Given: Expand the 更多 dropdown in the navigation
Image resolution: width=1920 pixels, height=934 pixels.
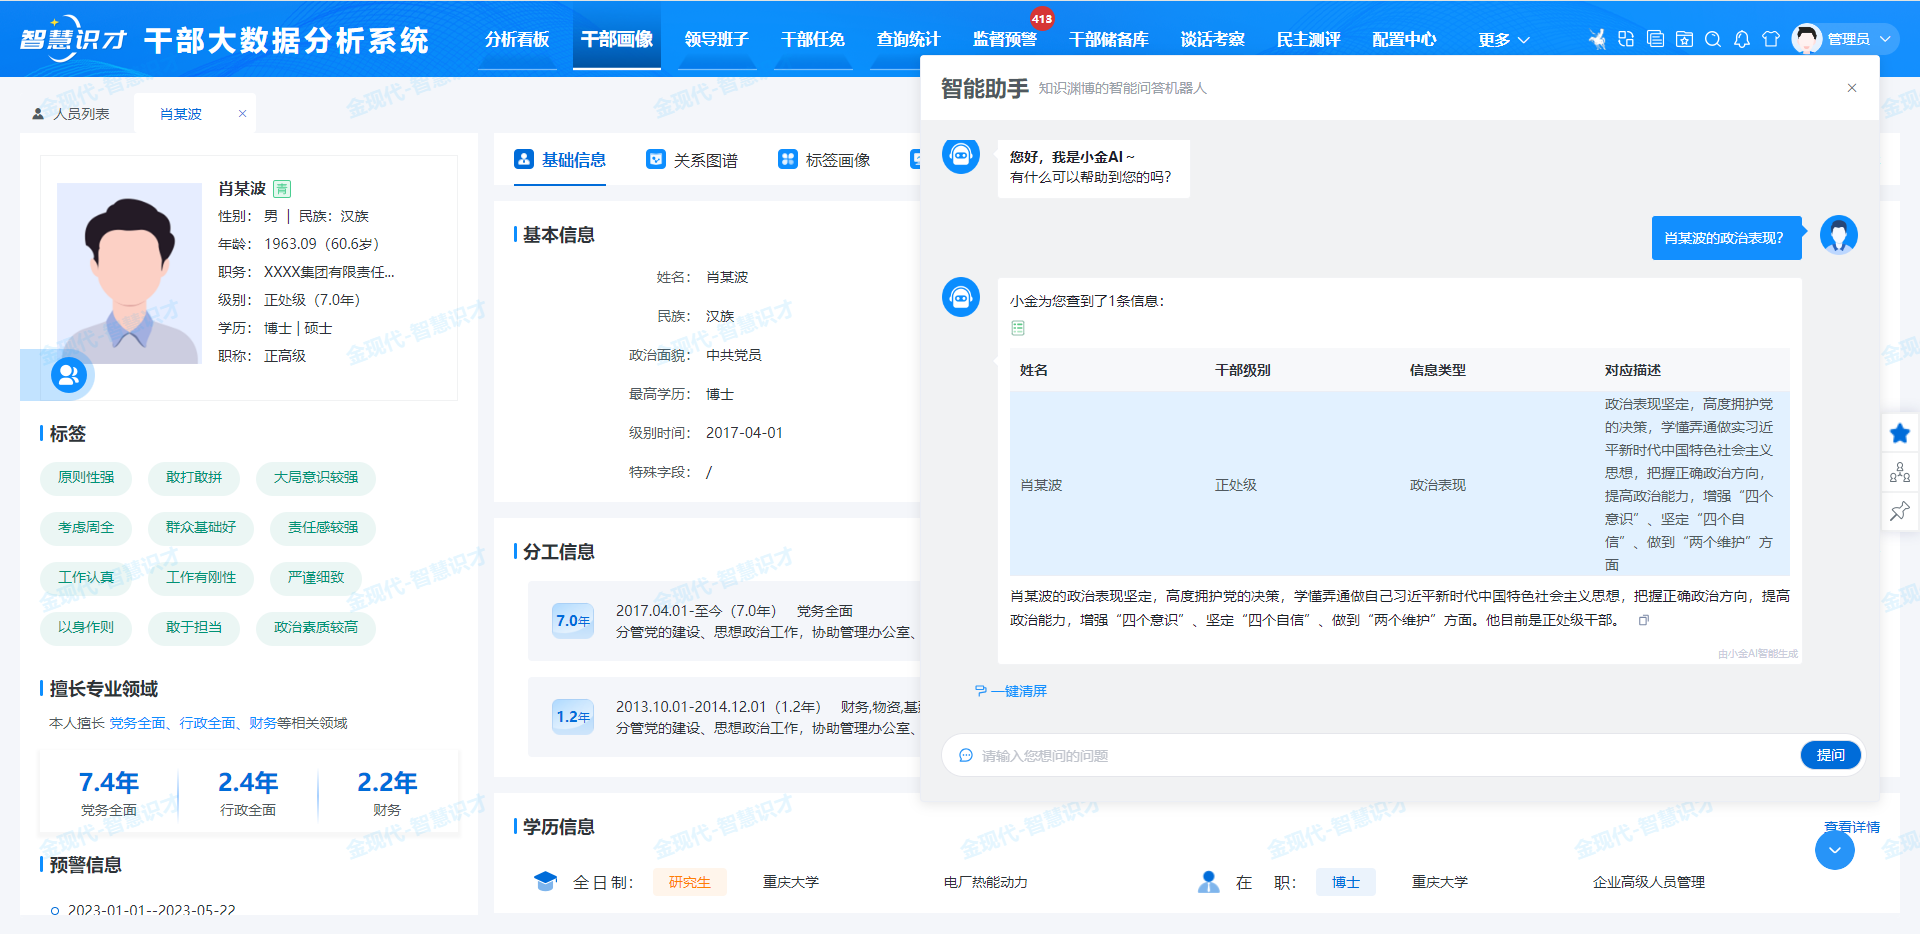Looking at the screenshot, I should click(1502, 39).
